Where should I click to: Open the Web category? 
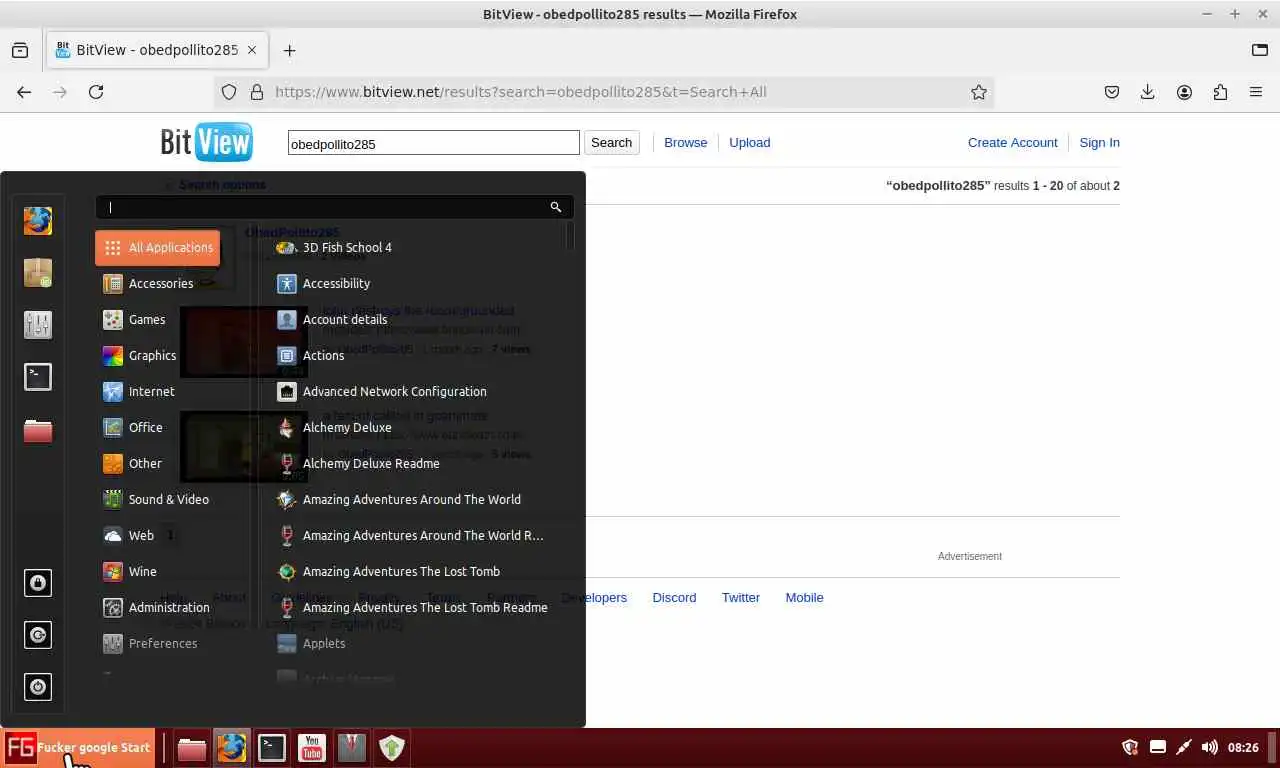click(158, 535)
